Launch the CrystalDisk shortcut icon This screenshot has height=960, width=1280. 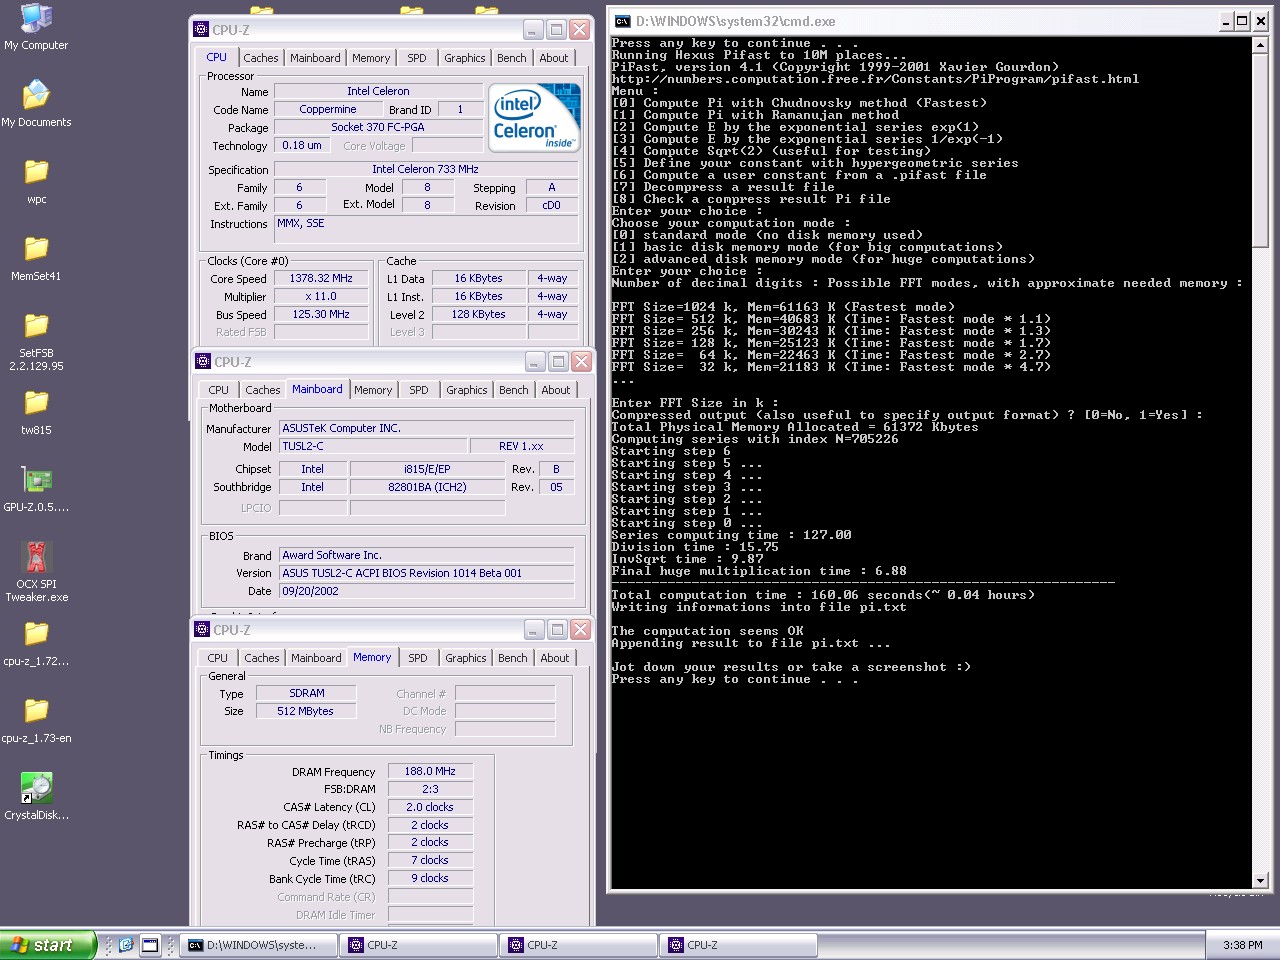tap(36, 788)
